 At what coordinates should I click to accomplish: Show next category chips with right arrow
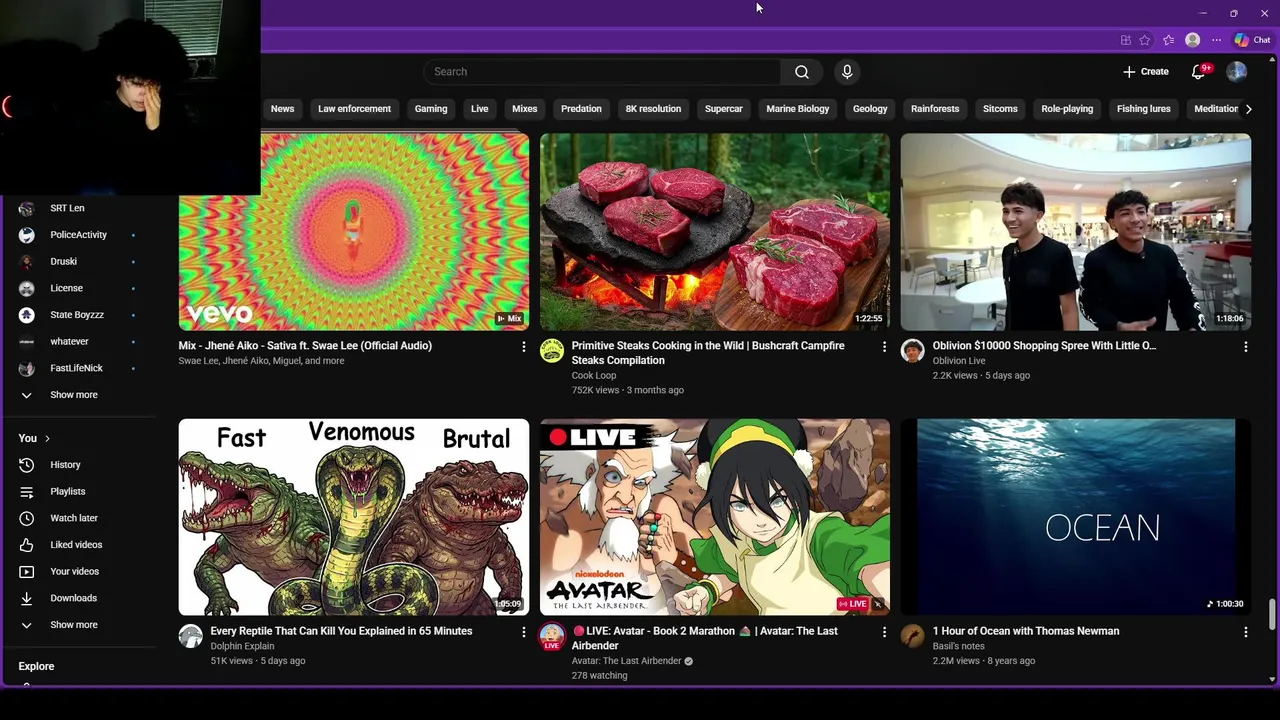tap(1248, 109)
